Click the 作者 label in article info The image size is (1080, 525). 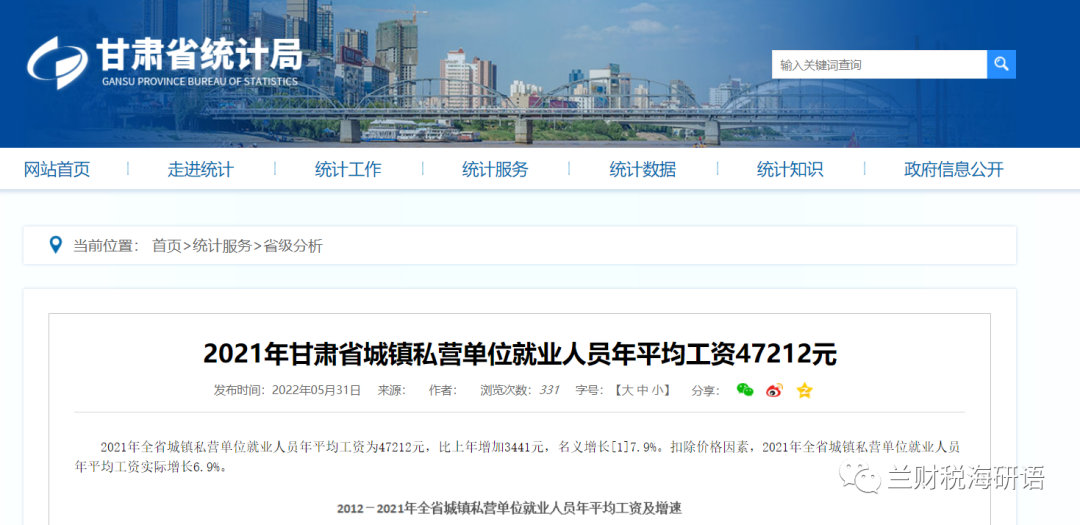point(443,390)
